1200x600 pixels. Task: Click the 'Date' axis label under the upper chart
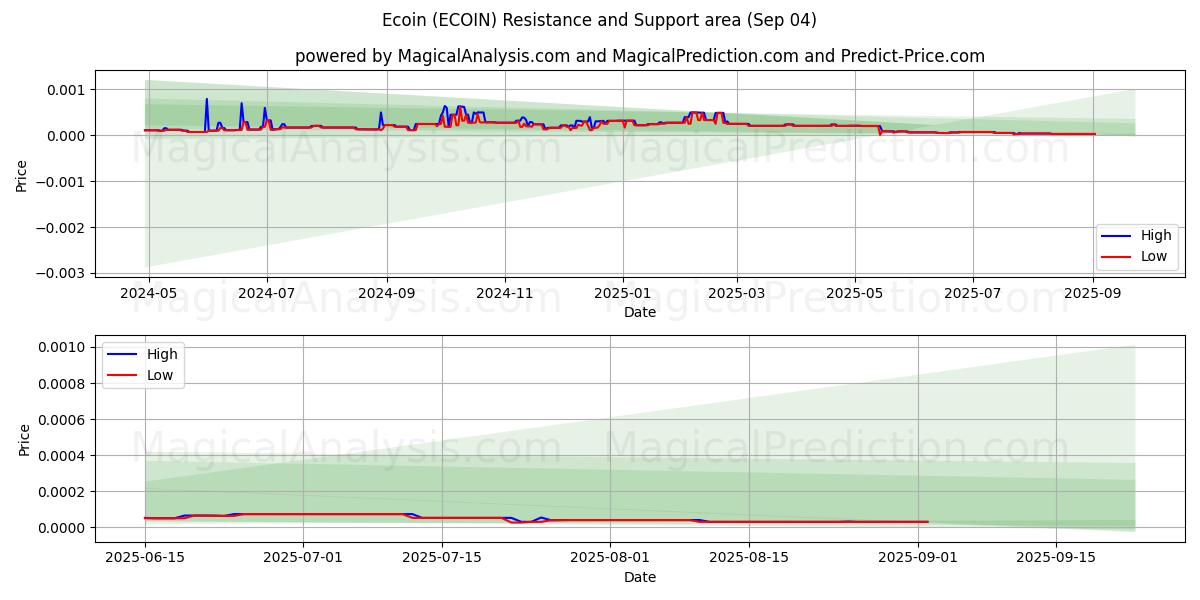pyautogui.click(x=640, y=312)
